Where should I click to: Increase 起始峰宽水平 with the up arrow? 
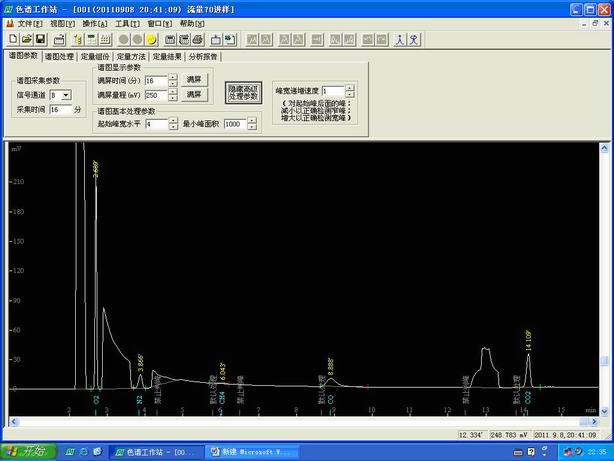point(173,121)
